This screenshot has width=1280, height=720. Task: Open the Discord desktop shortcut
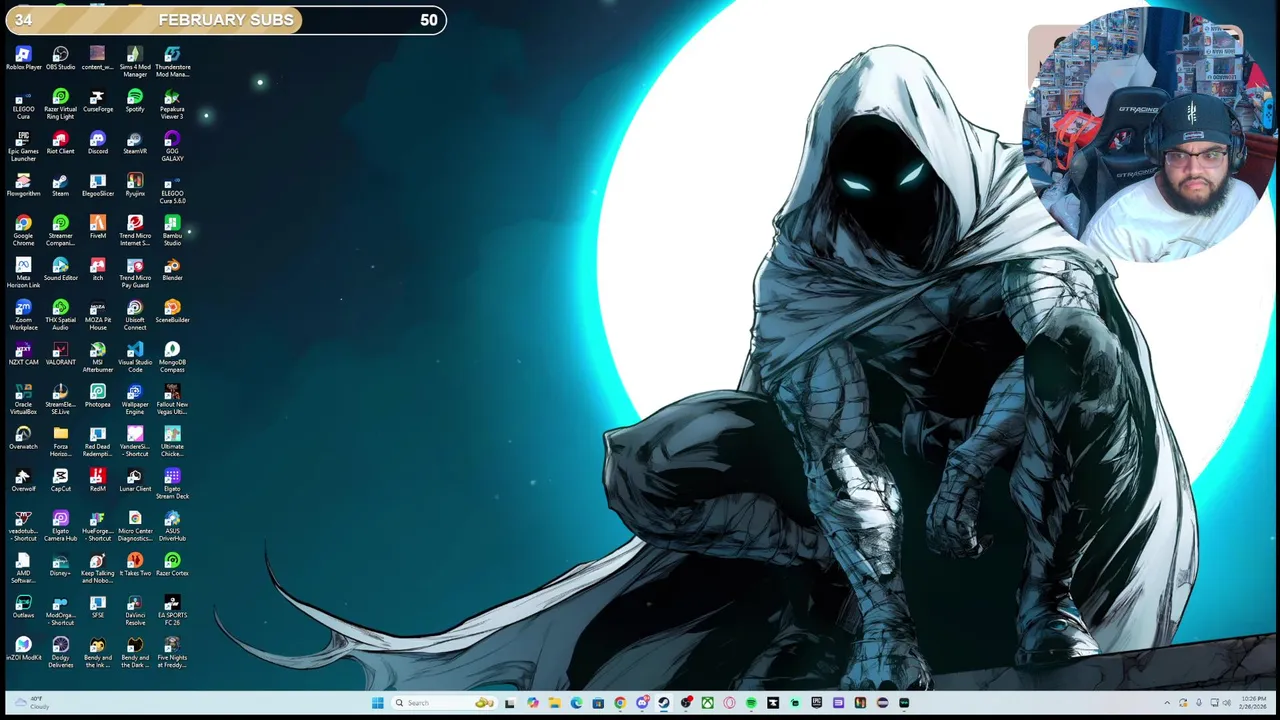[x=98, y=143]
